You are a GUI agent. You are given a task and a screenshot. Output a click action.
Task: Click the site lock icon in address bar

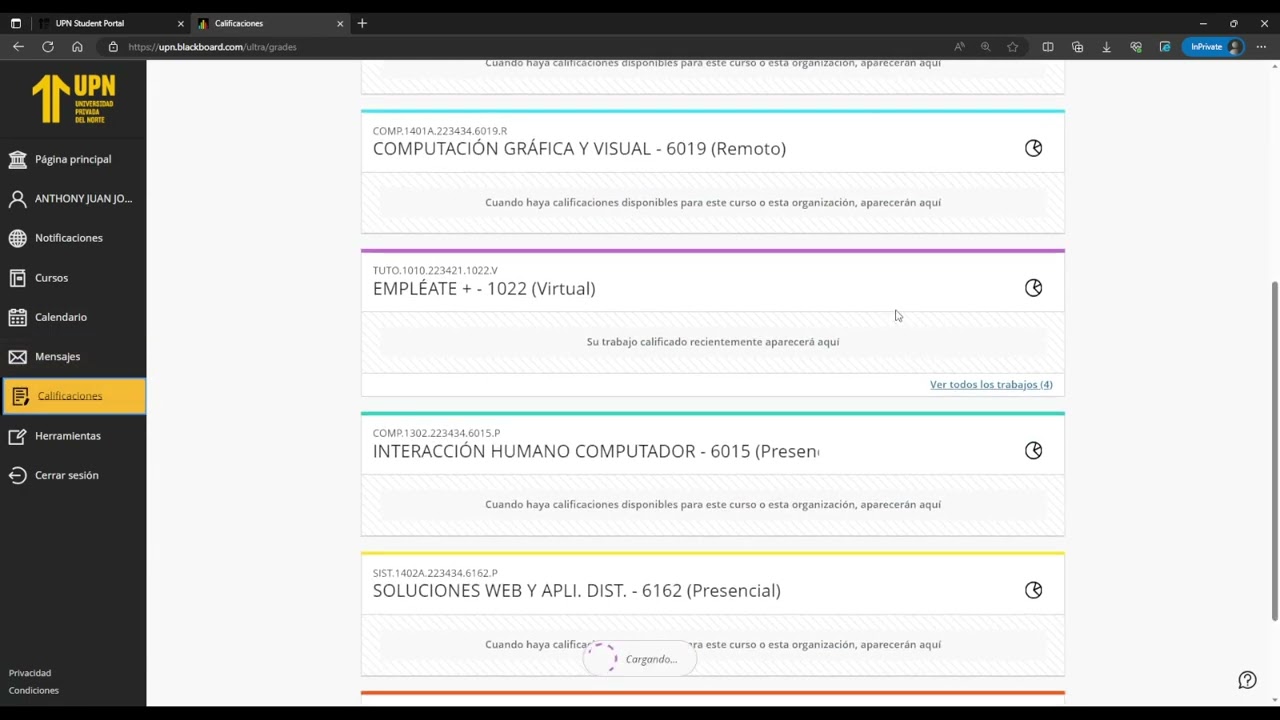point(113,46)
